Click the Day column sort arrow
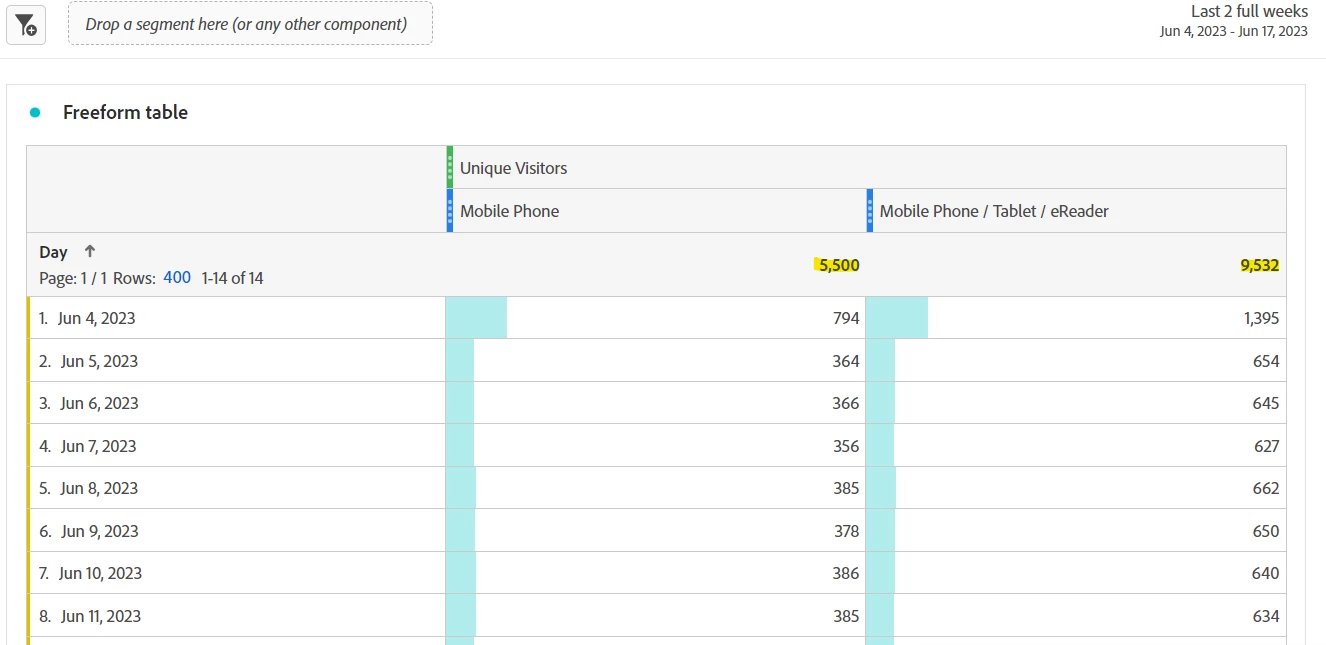 pos(89,252)
